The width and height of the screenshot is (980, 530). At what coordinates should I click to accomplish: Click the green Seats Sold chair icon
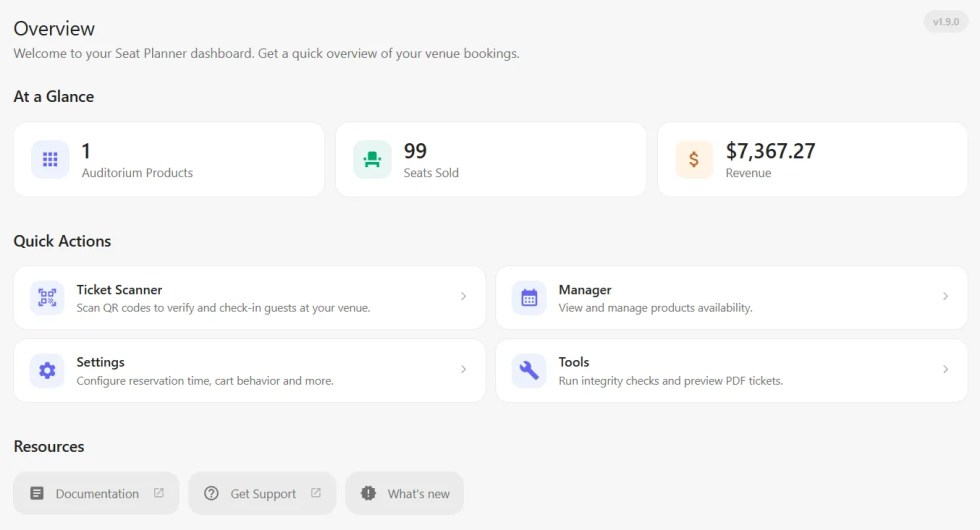point(372,159)
